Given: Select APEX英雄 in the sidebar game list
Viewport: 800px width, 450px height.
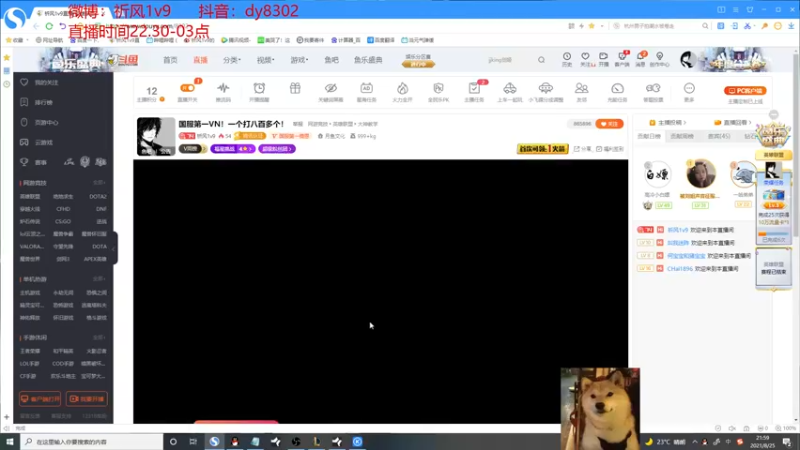Looking at the screenshot, I should (x=95, y=259).
